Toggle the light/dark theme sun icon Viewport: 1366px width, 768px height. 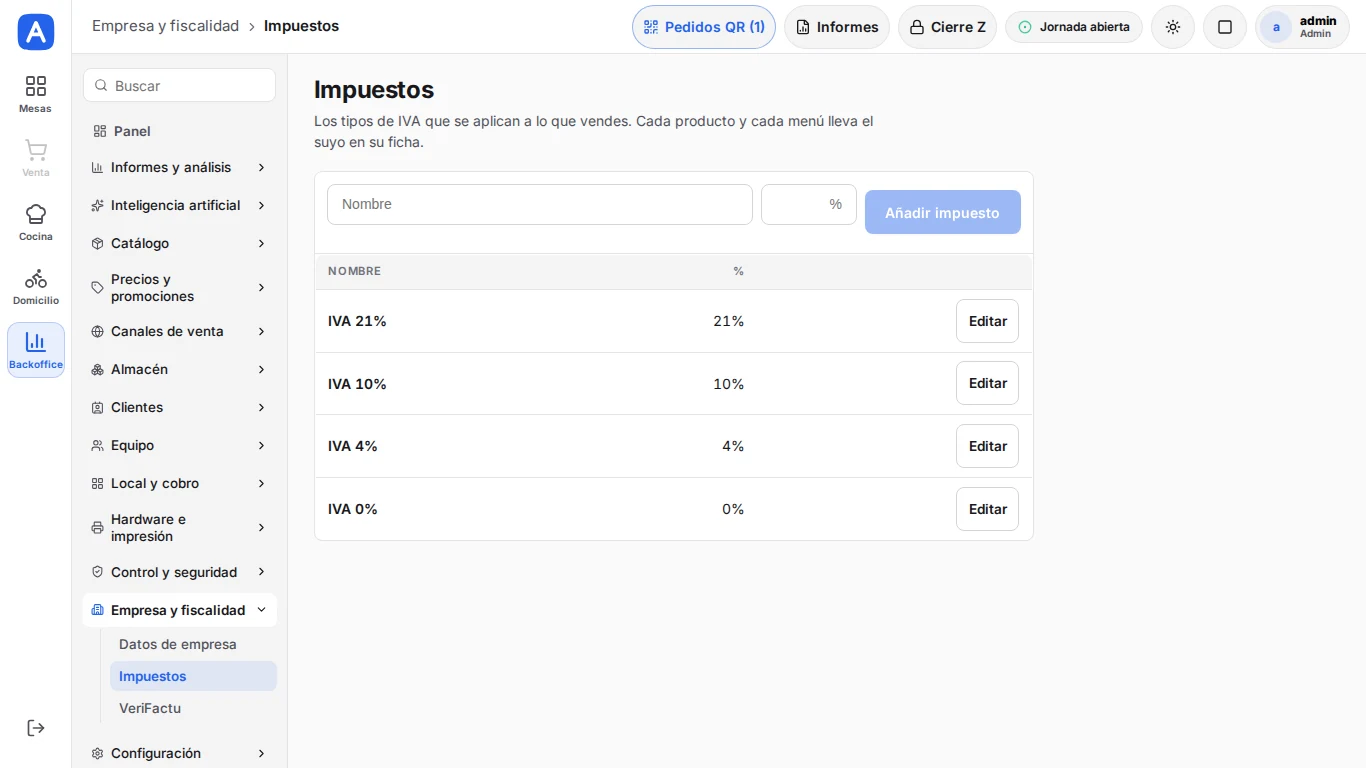coord(1173,27)
